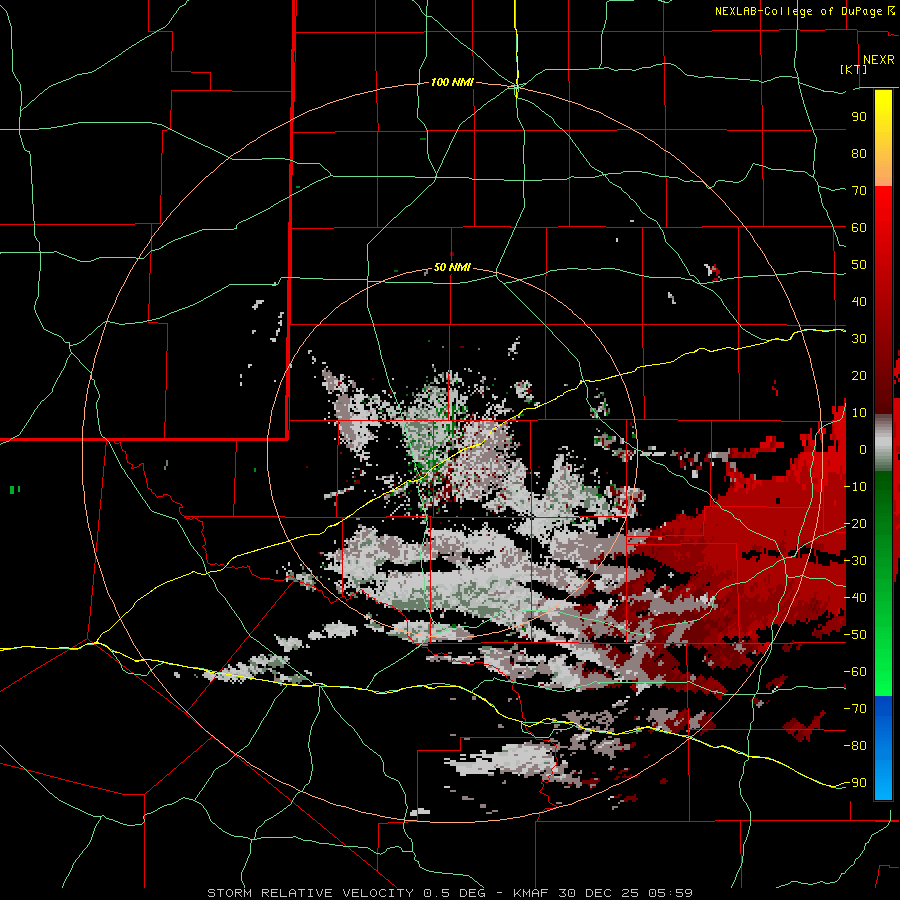The image size is (900, 900).
Task: Click the 30 DEC 25 05:59 timestamp
Action: (x=625, y=893)
